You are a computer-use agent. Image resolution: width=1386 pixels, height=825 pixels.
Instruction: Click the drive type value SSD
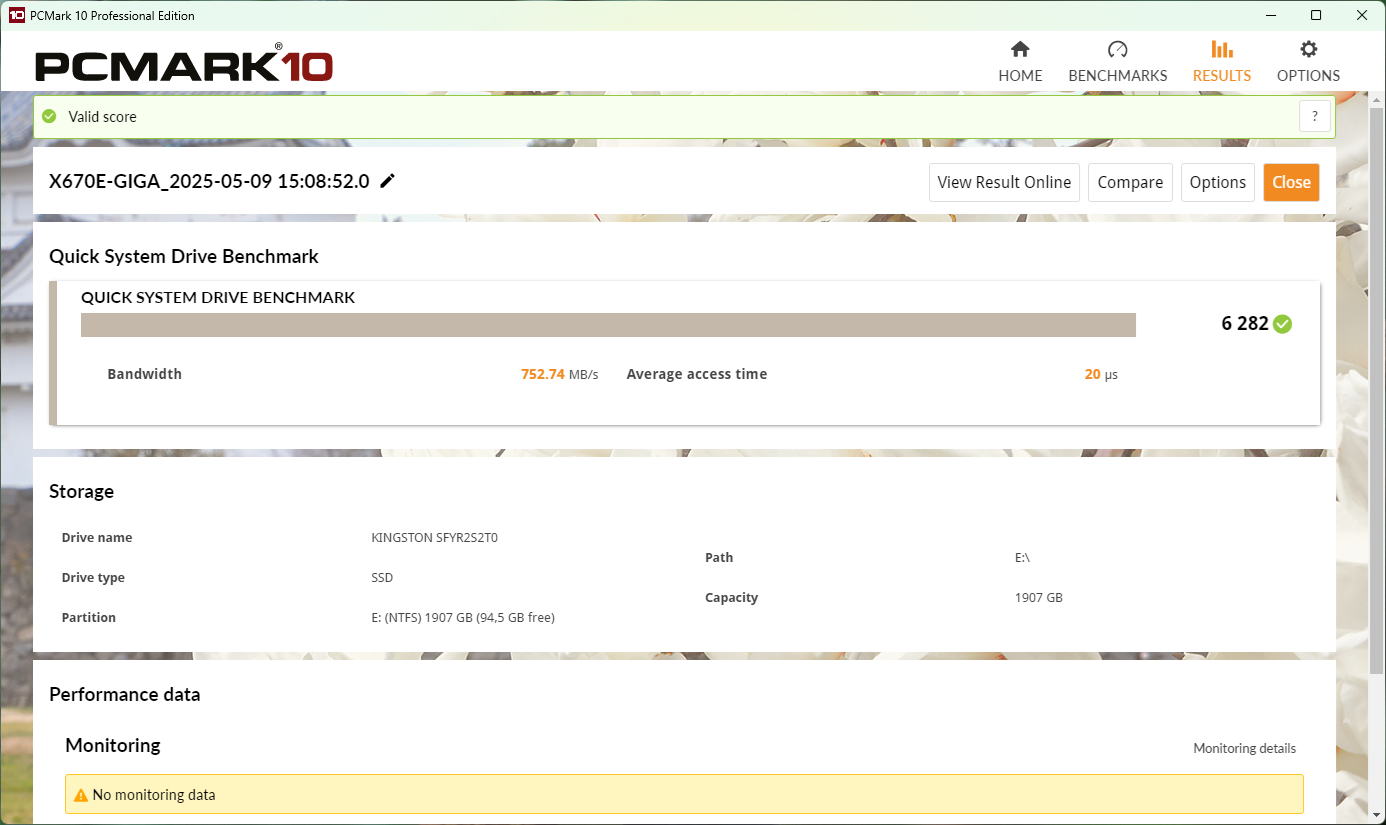click(382, 578)
